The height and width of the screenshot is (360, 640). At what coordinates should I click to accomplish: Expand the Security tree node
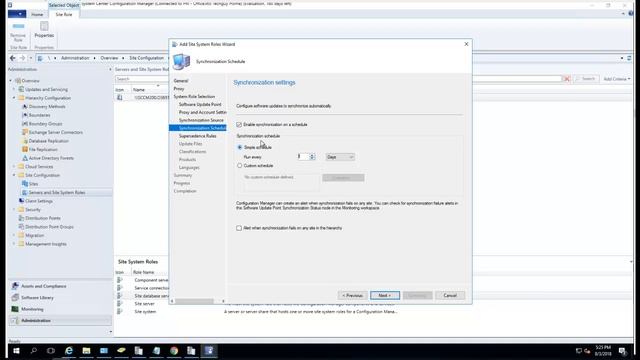[14, 209]
